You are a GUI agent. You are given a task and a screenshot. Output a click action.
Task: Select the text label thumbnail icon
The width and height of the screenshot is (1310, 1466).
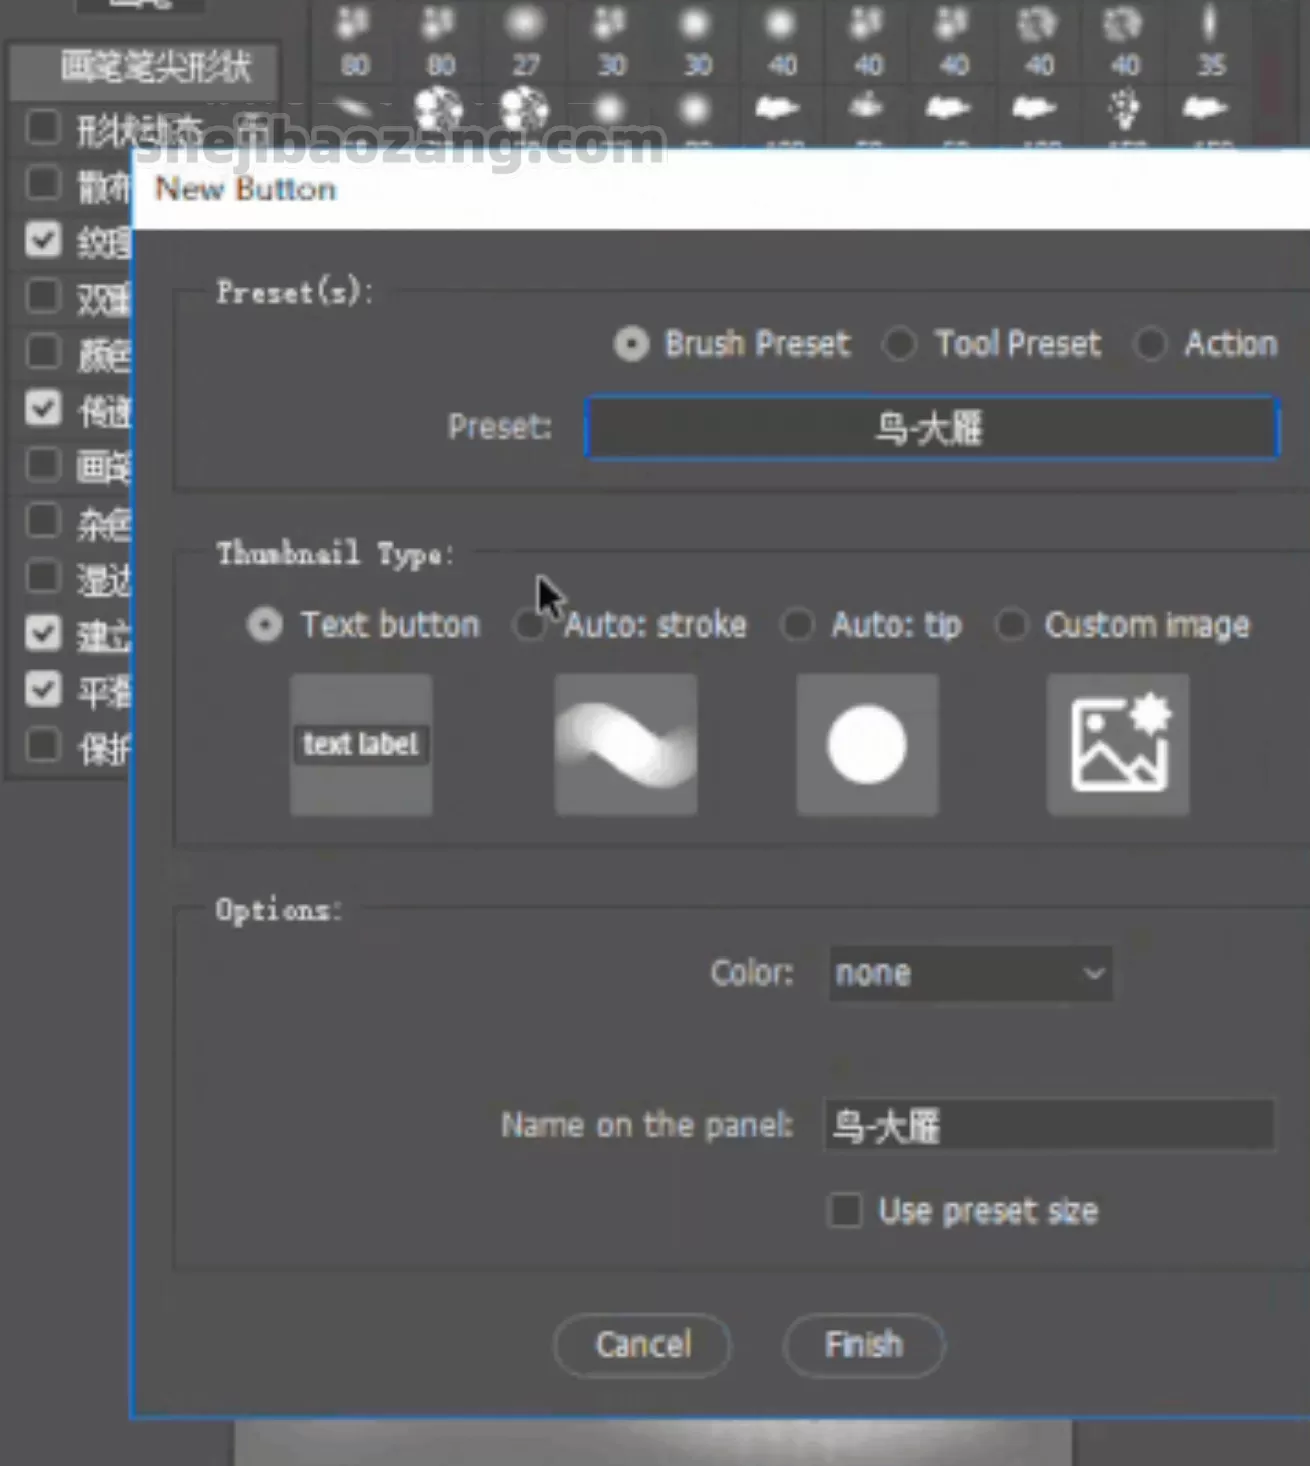tap(361, 744)
